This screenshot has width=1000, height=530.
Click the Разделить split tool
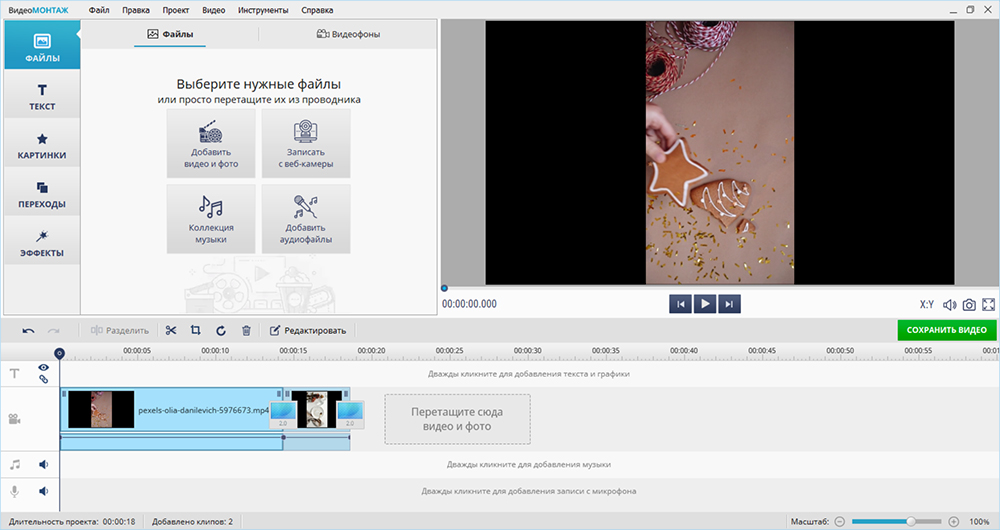tap(119, 330)
